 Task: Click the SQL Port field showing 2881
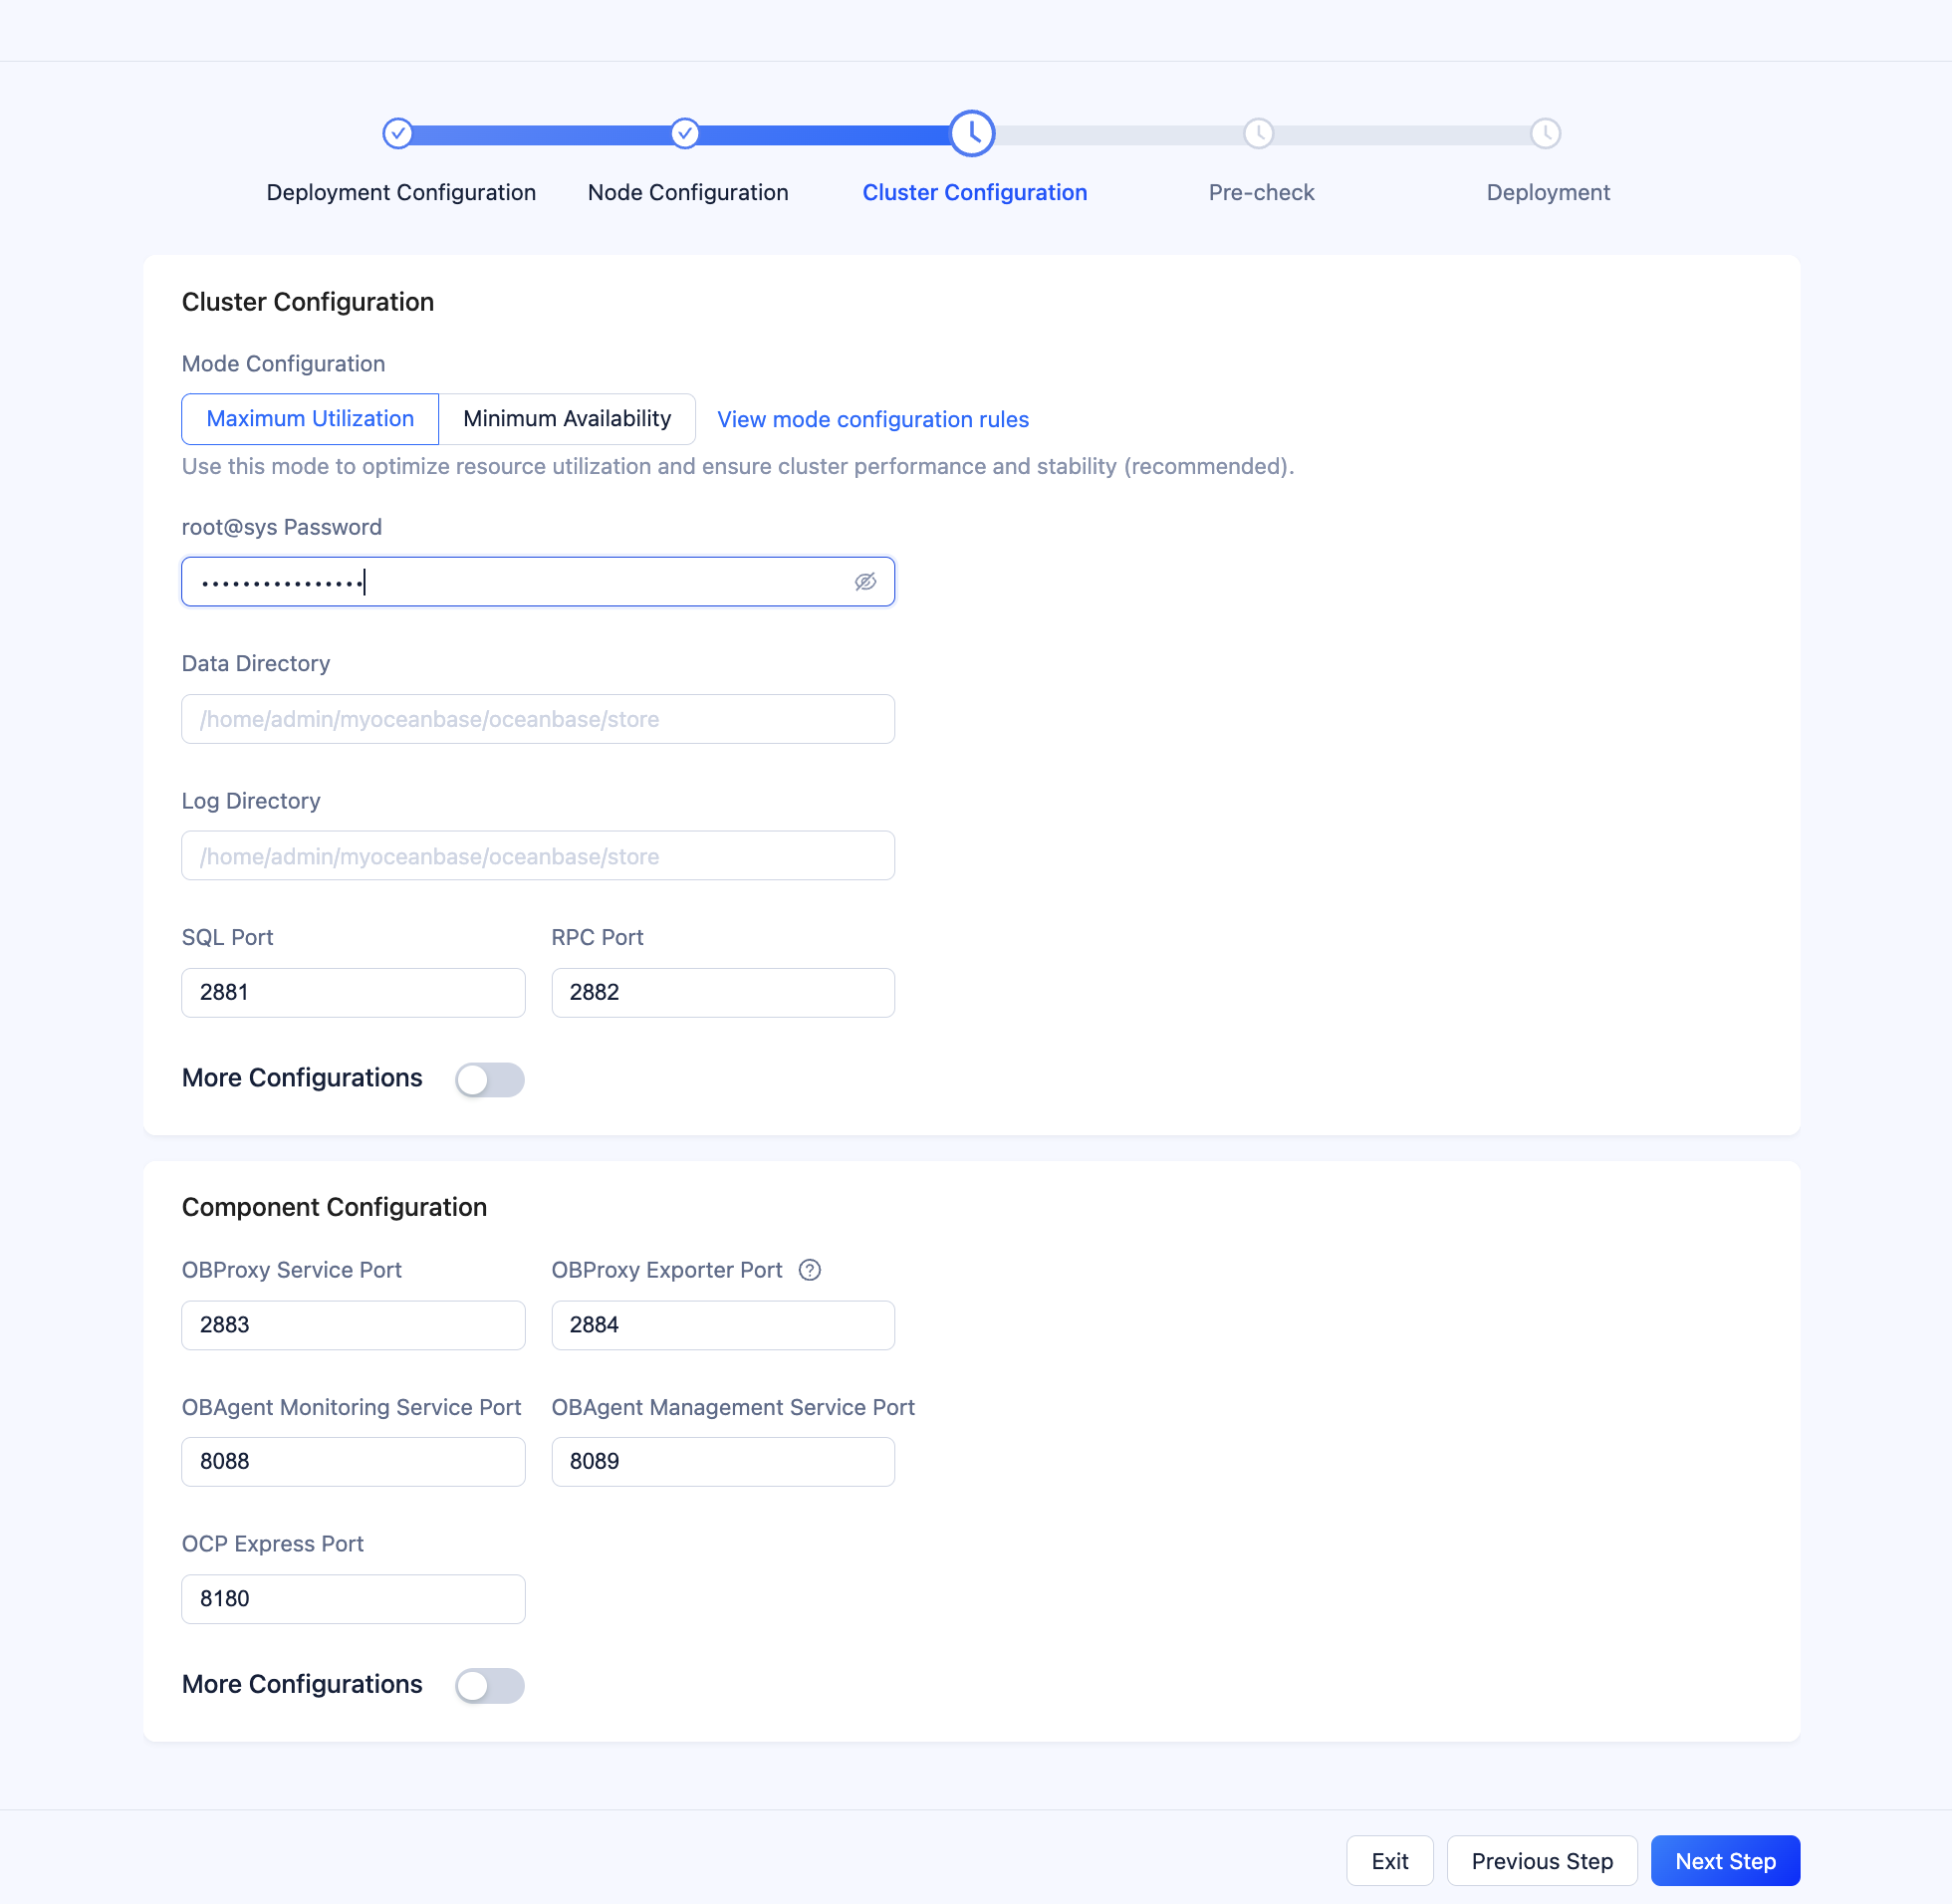point(353,993)
